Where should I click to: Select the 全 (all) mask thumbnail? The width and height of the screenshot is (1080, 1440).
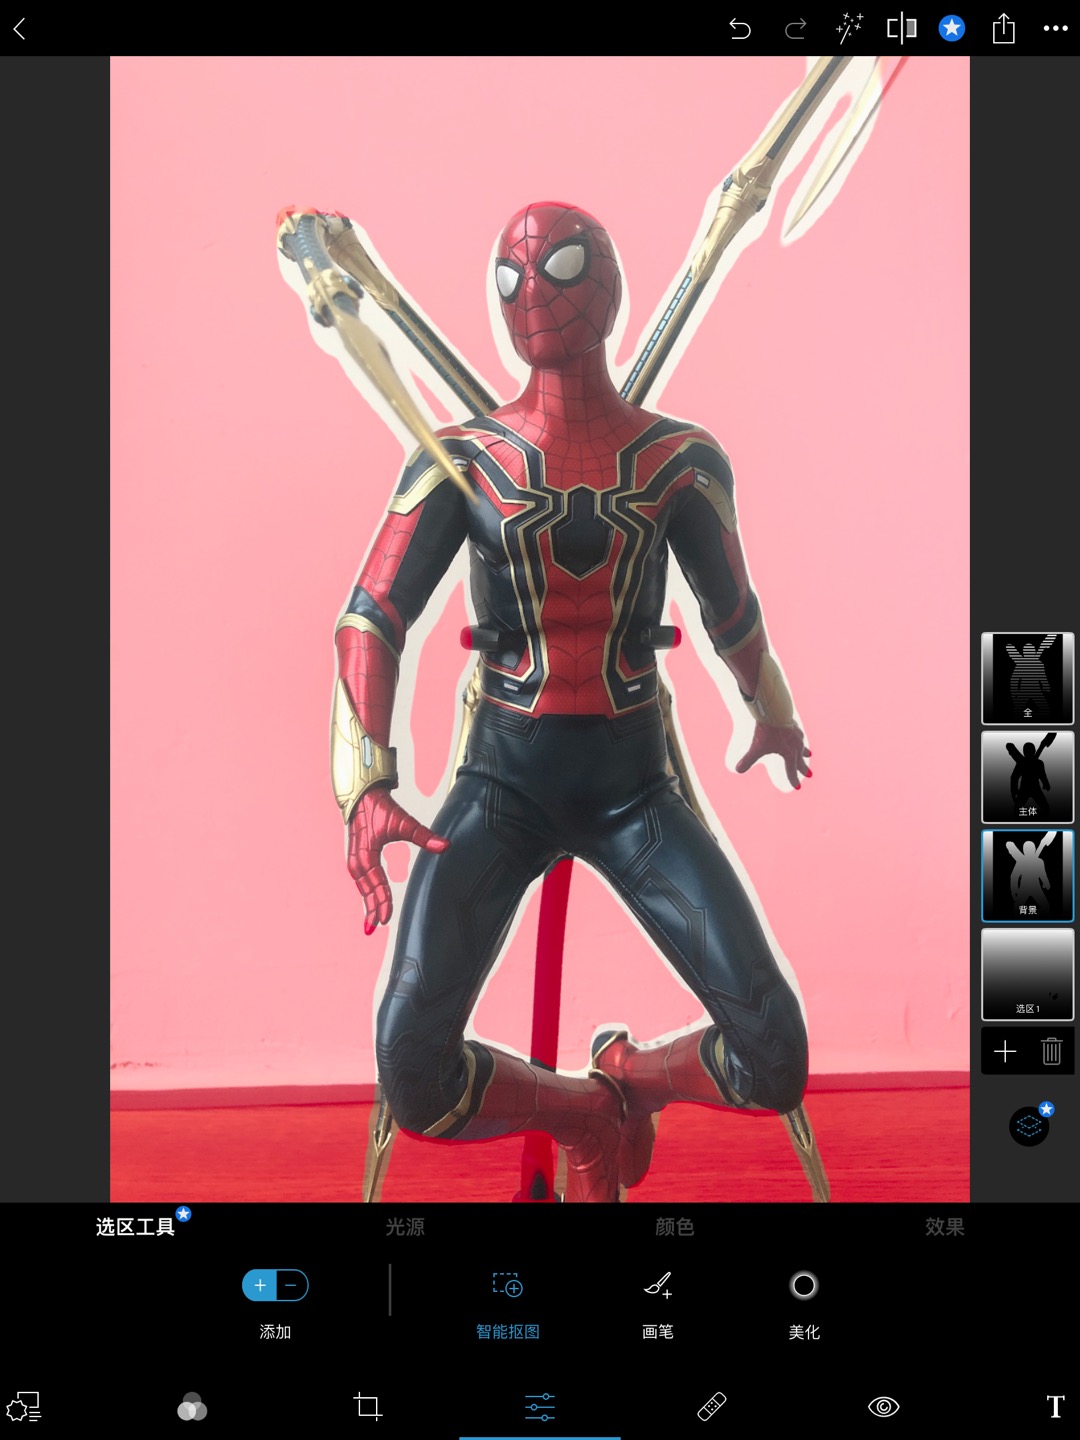tap(1028, 678)
